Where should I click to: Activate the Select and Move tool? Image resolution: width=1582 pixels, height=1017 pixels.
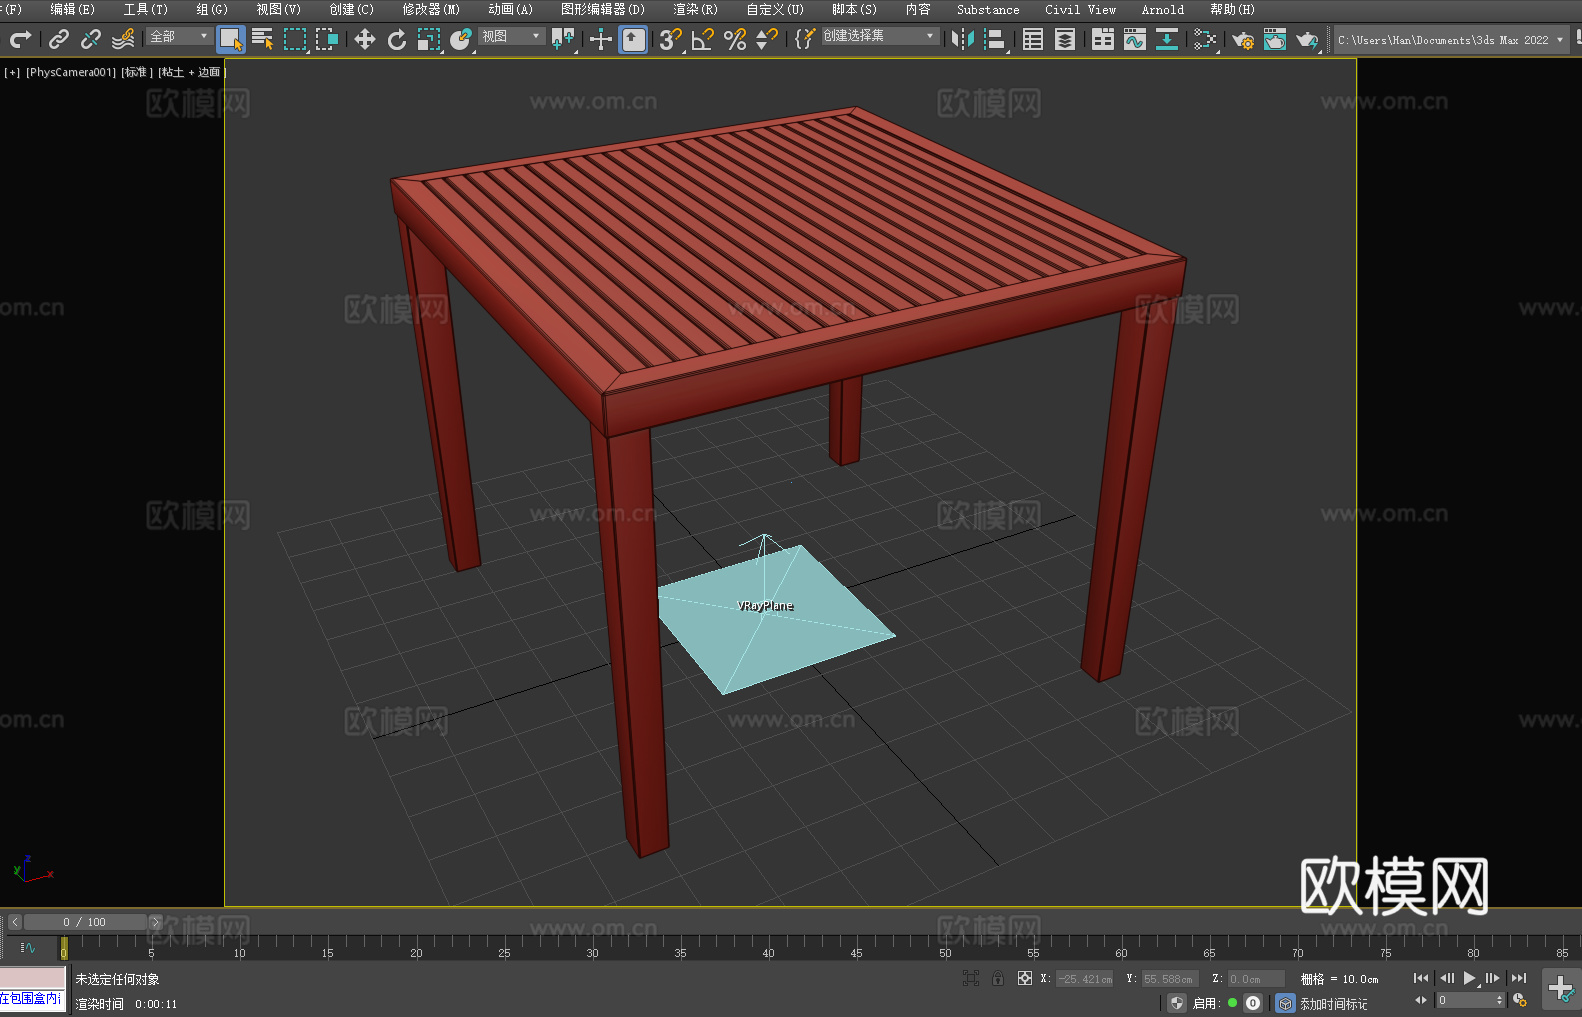(365, 39)
